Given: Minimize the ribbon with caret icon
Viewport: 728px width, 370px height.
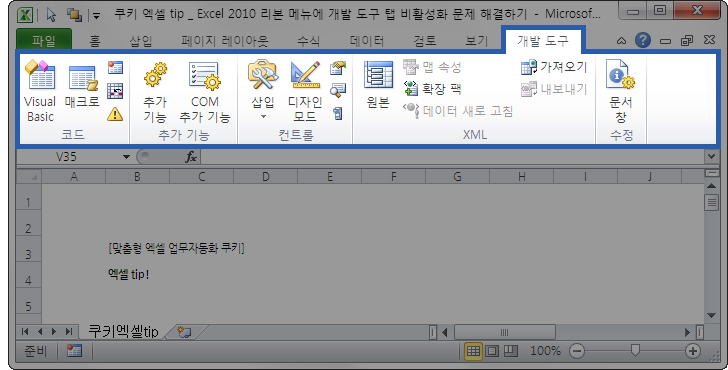Looking at the screenshot, I should (x=621, y=41).
